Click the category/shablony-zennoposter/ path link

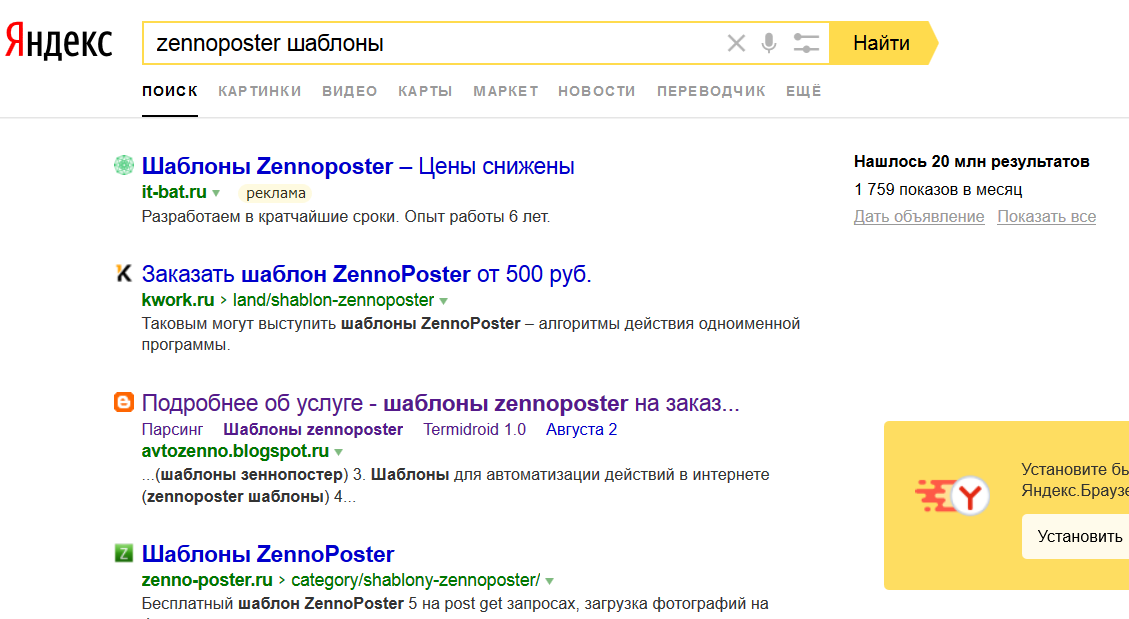coord(415,580)
